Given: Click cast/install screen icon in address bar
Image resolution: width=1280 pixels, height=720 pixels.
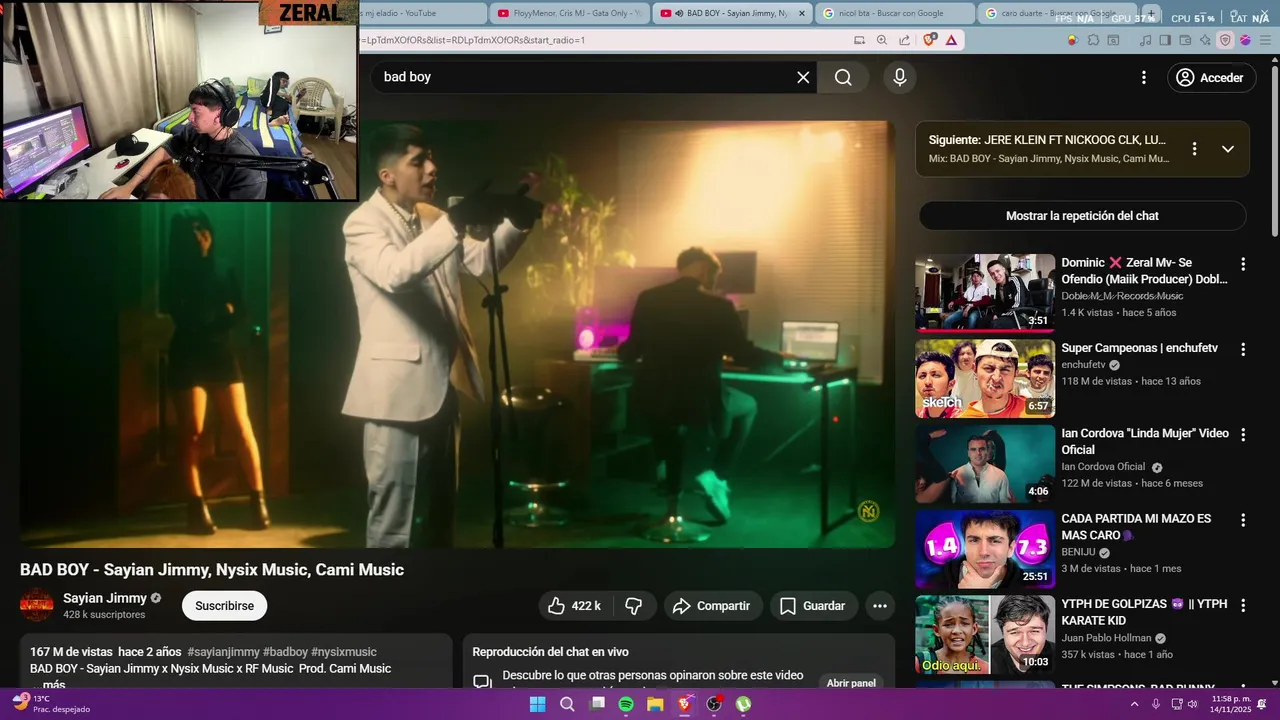Looking at the screenshot, I should [860, 40].
